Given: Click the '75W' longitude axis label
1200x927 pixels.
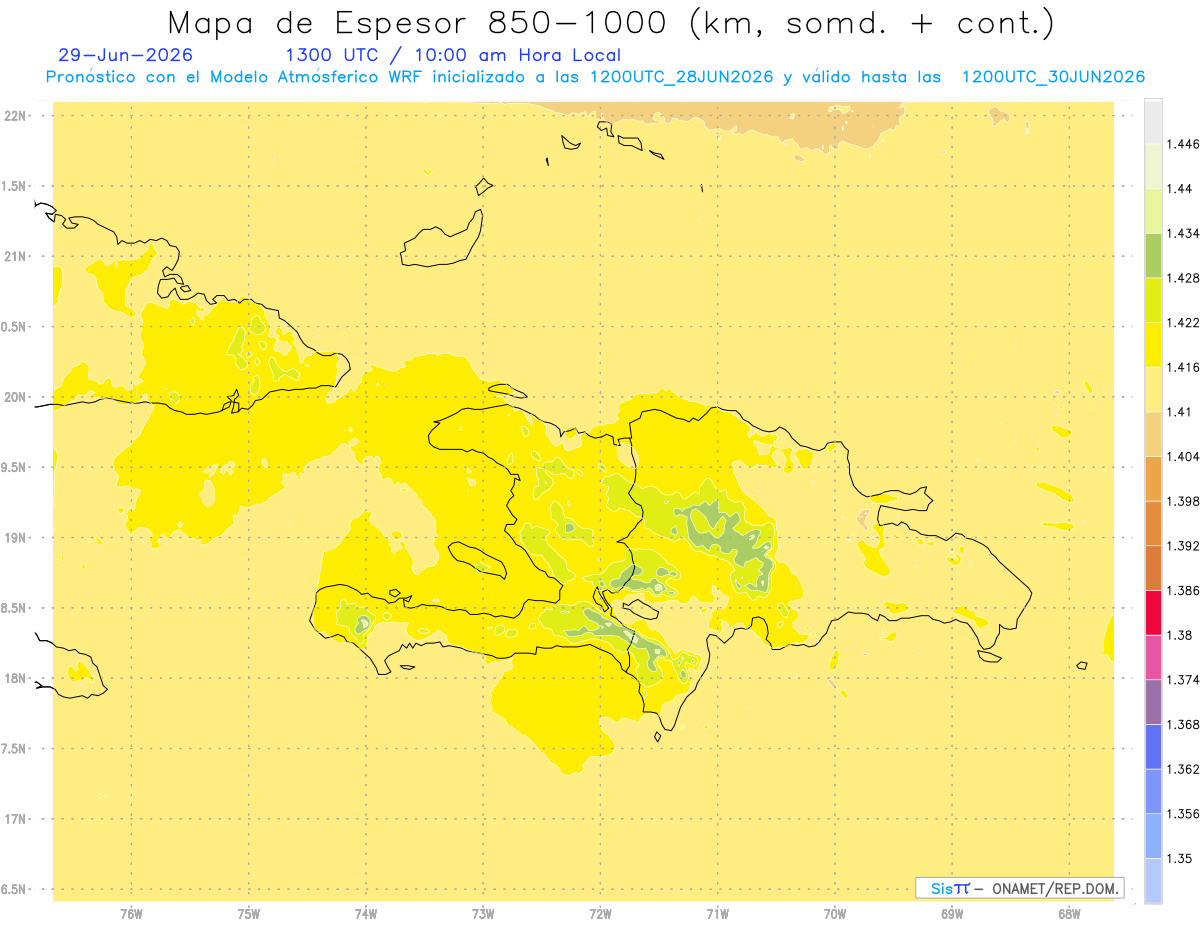Looking at the screenshot, I should 249,913.
